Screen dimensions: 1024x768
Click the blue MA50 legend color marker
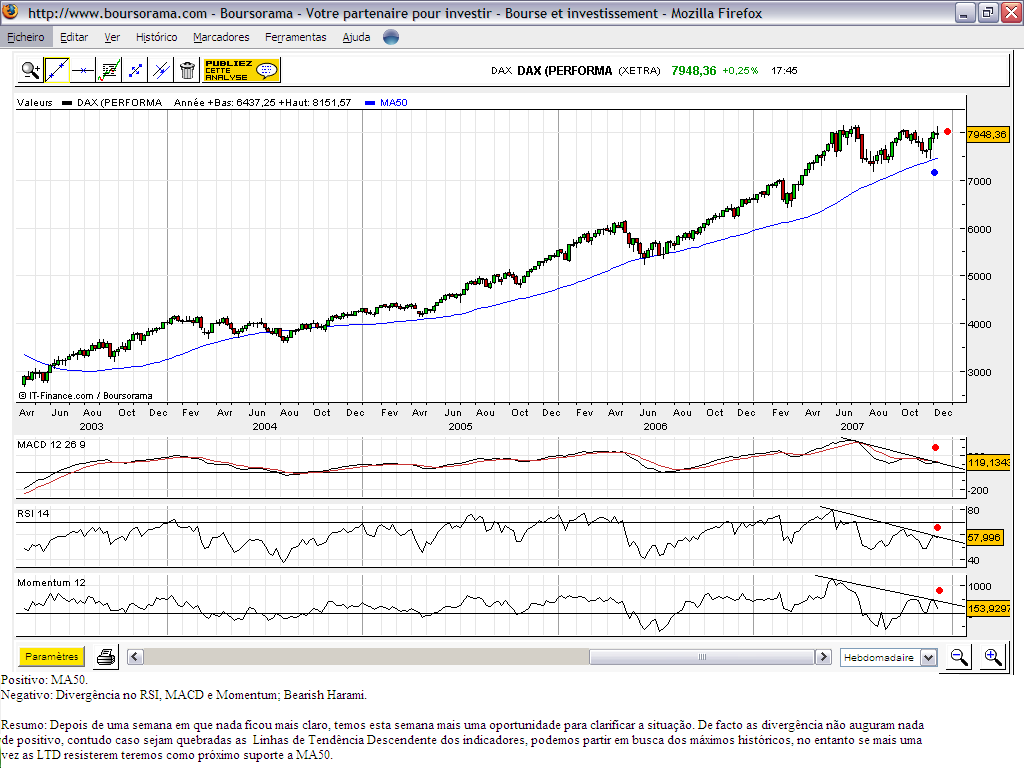point(370,103)
